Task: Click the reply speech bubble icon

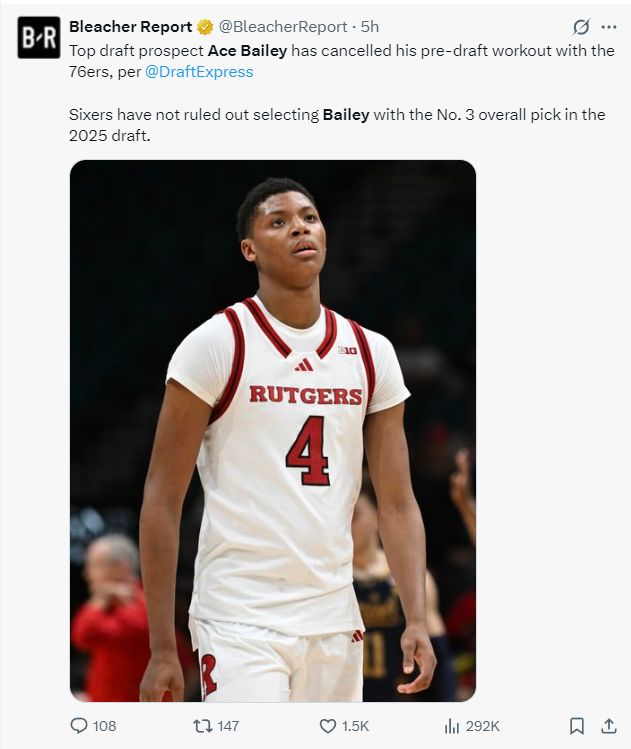Action: coord(79,726)
